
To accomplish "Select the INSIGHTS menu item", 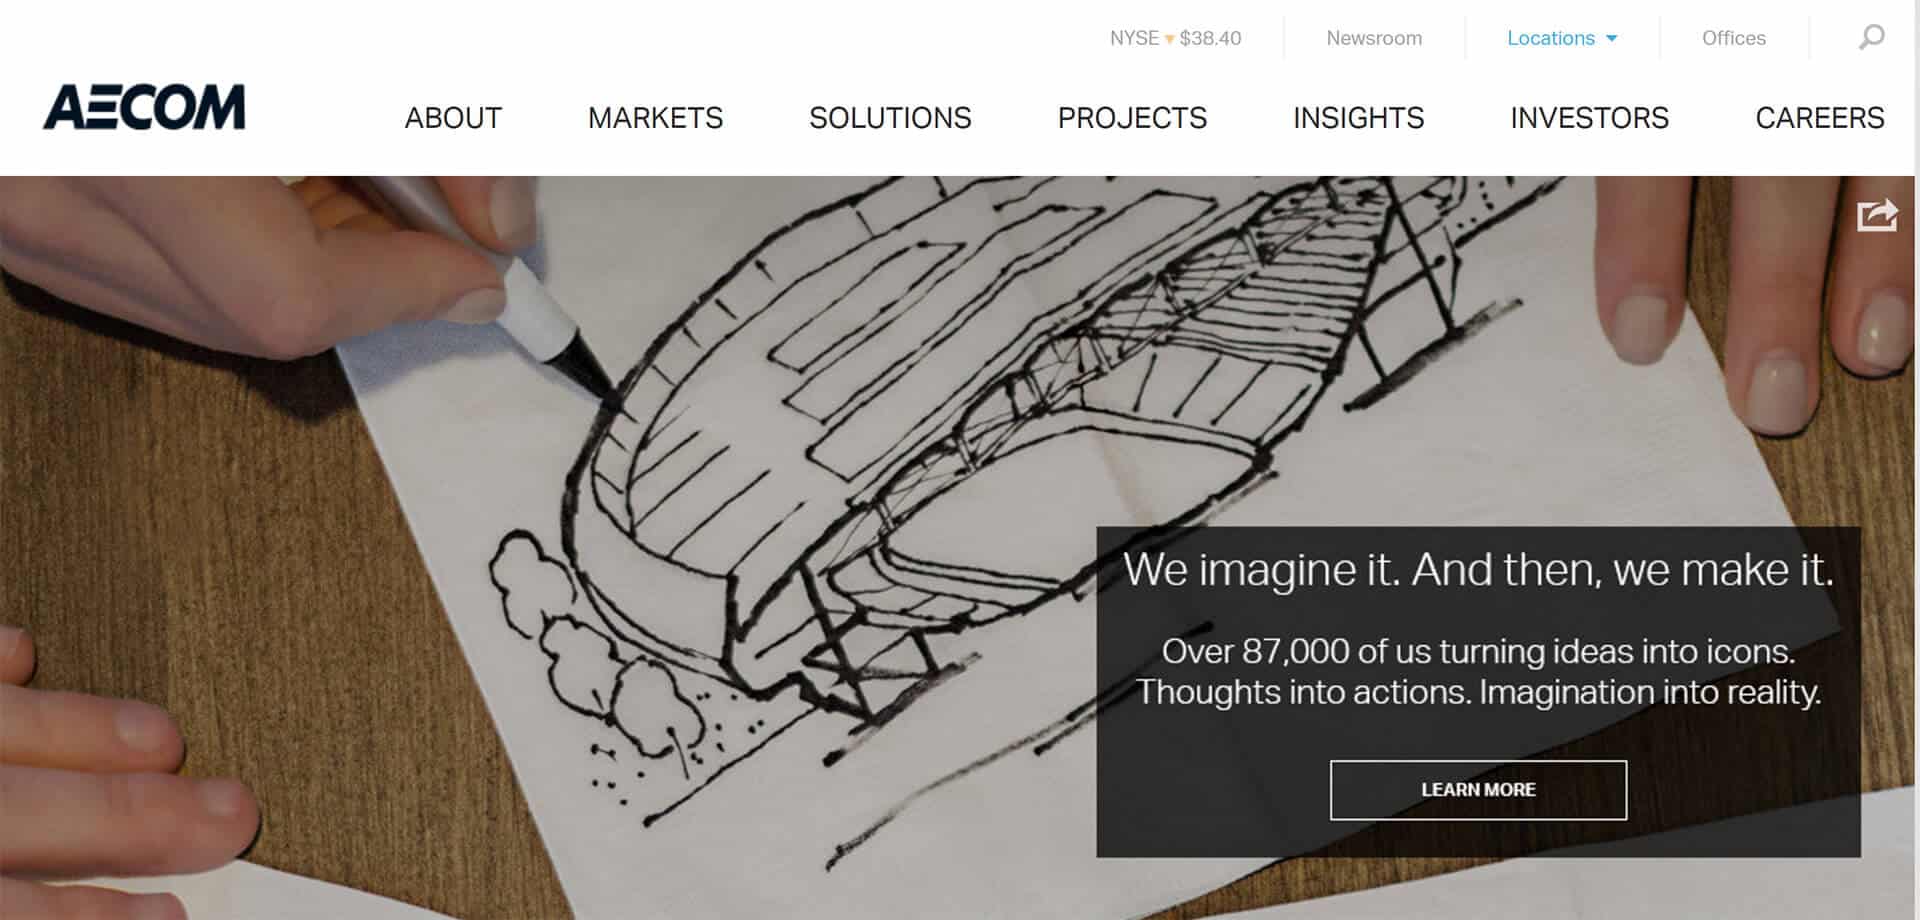I will coord(1358,118).
